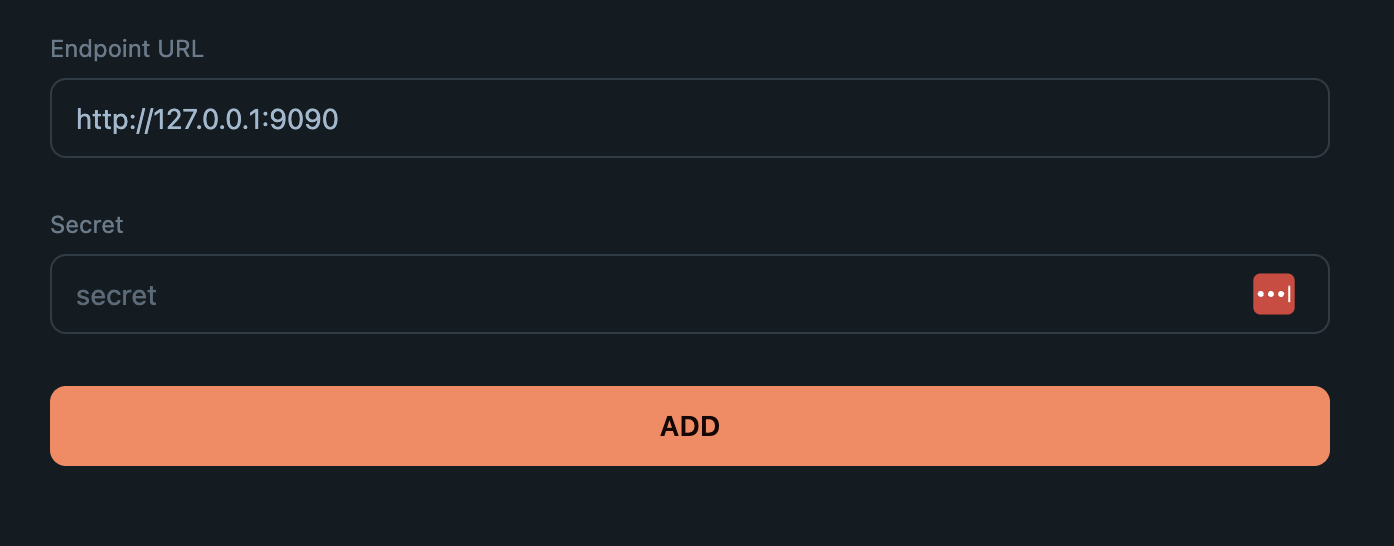Focus the Endpoint URL input field
Screen dimensions: 1394x546
(x=690, y=118)
